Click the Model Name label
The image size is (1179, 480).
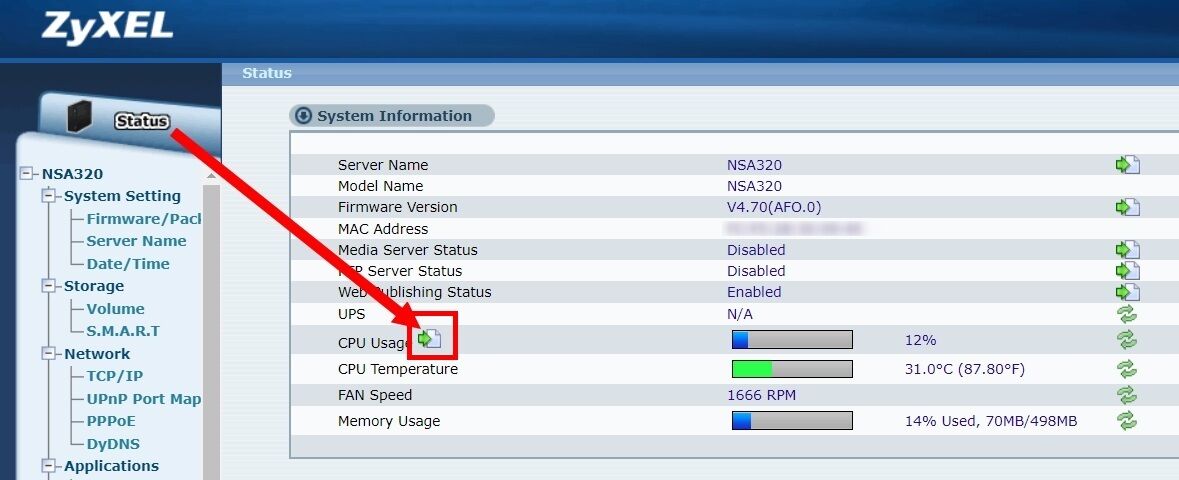pos(380,186)
